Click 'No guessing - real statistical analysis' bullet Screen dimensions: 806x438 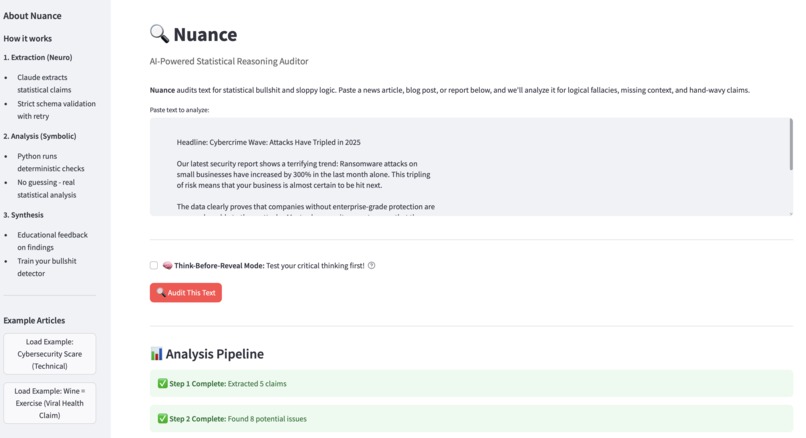click(x=46, y=188)
